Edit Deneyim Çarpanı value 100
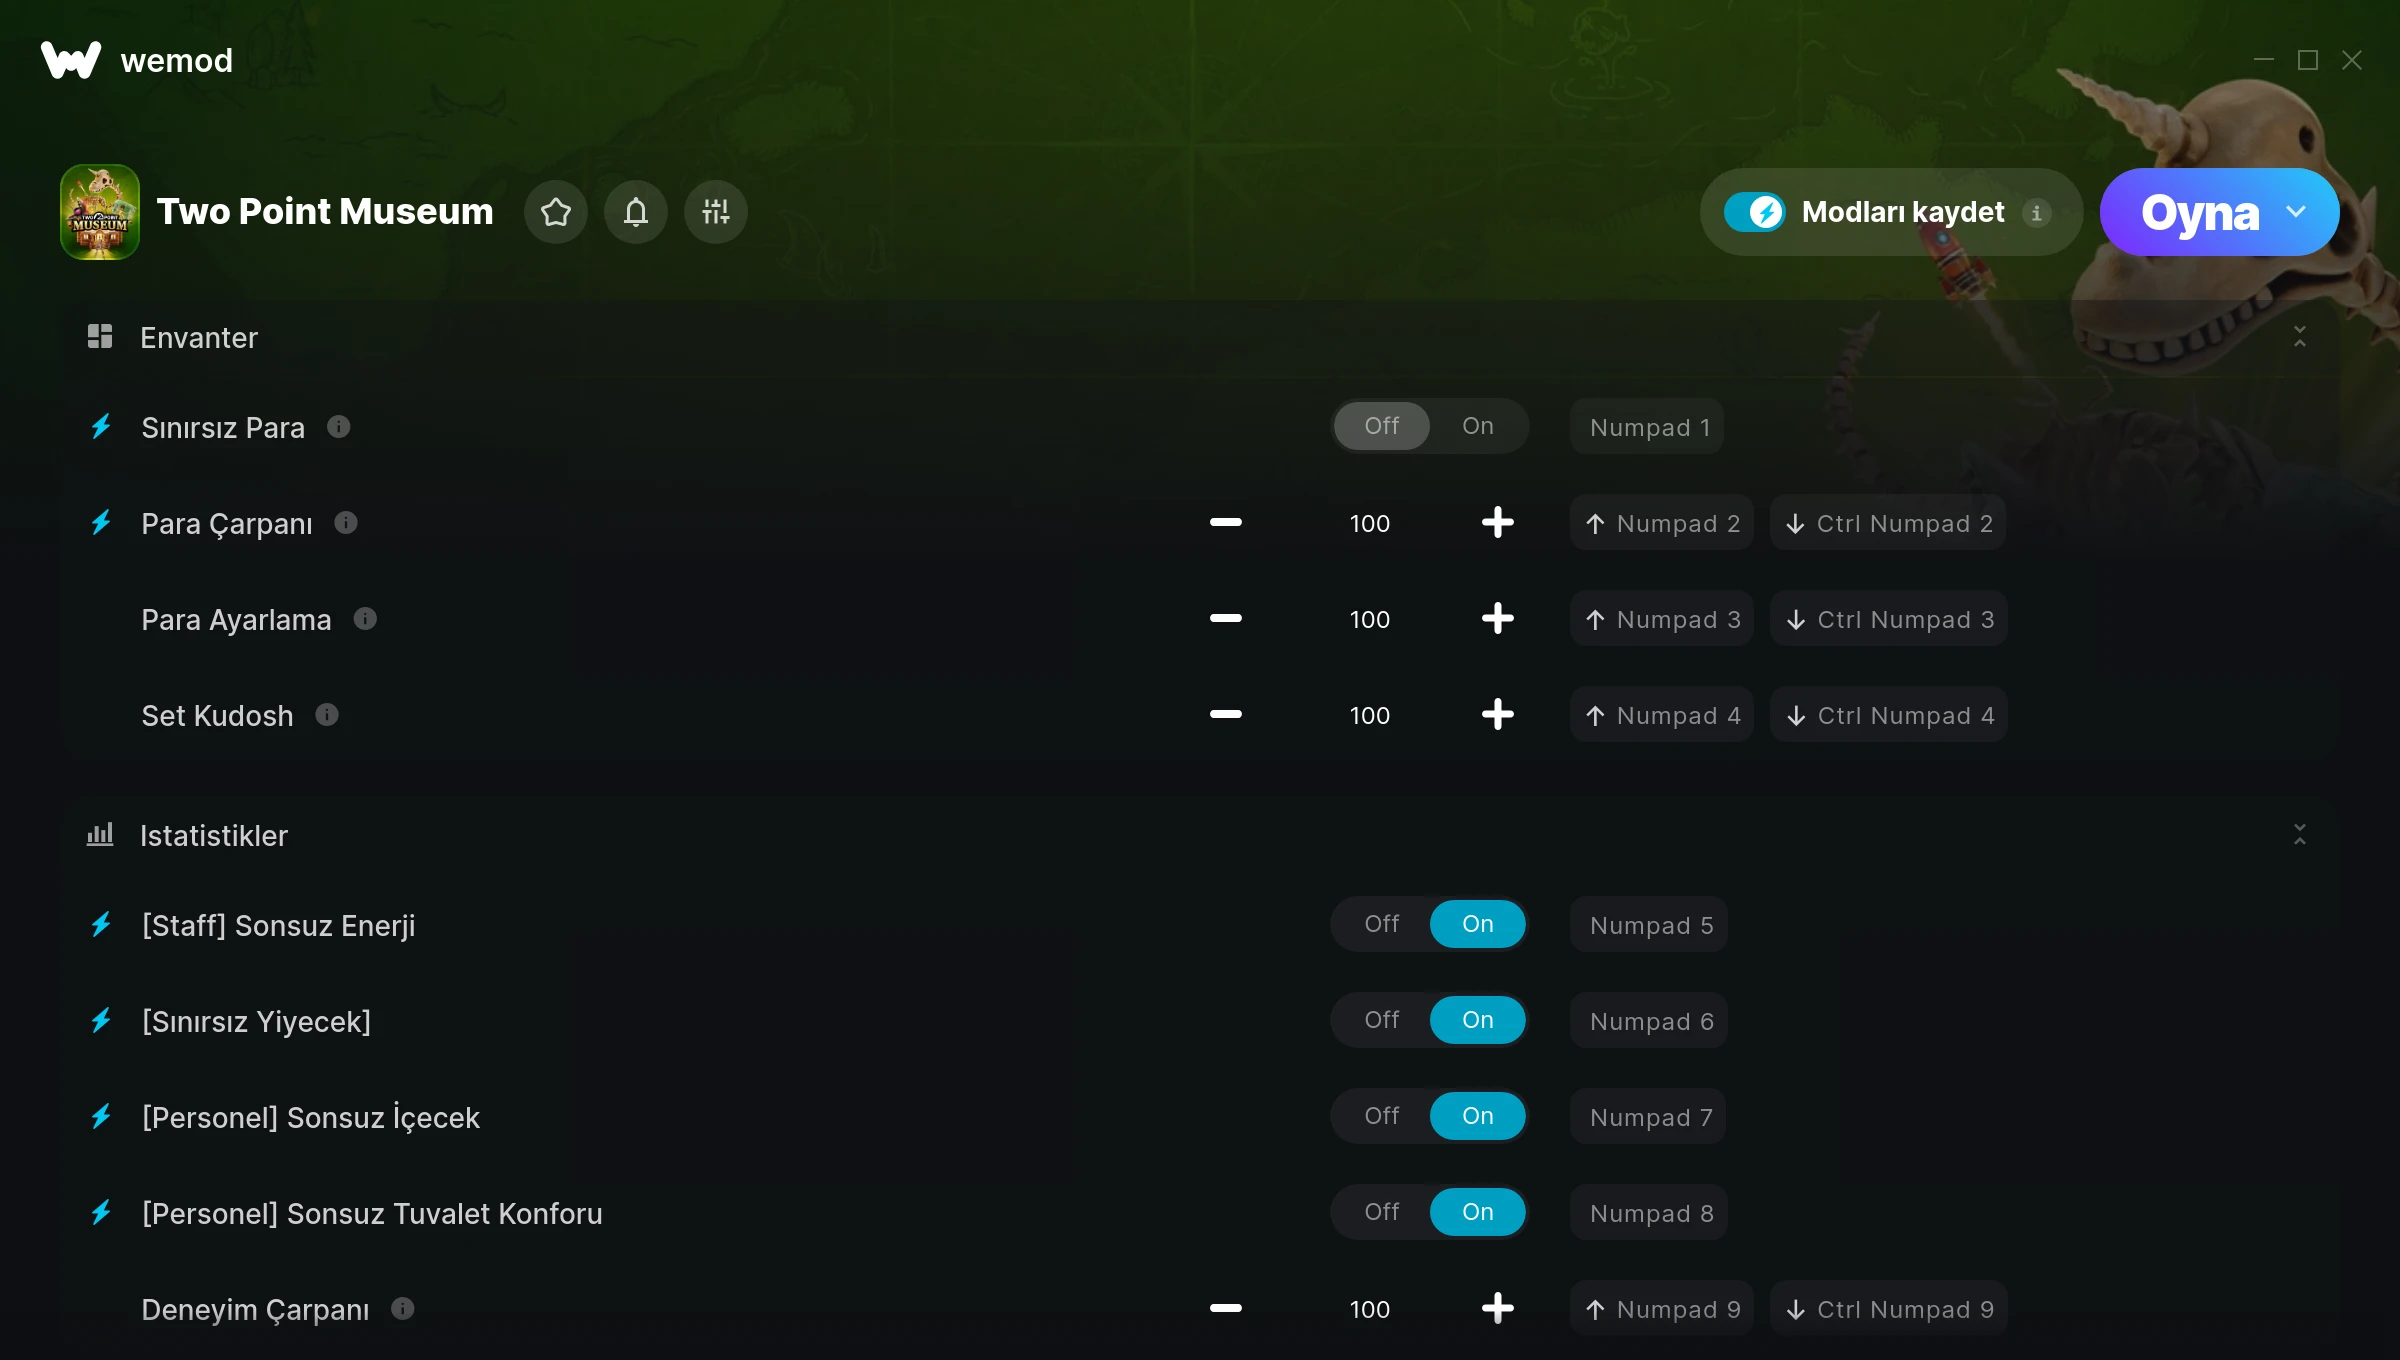This screenshot has width=2400, height=1360. pos(1370,1309)
